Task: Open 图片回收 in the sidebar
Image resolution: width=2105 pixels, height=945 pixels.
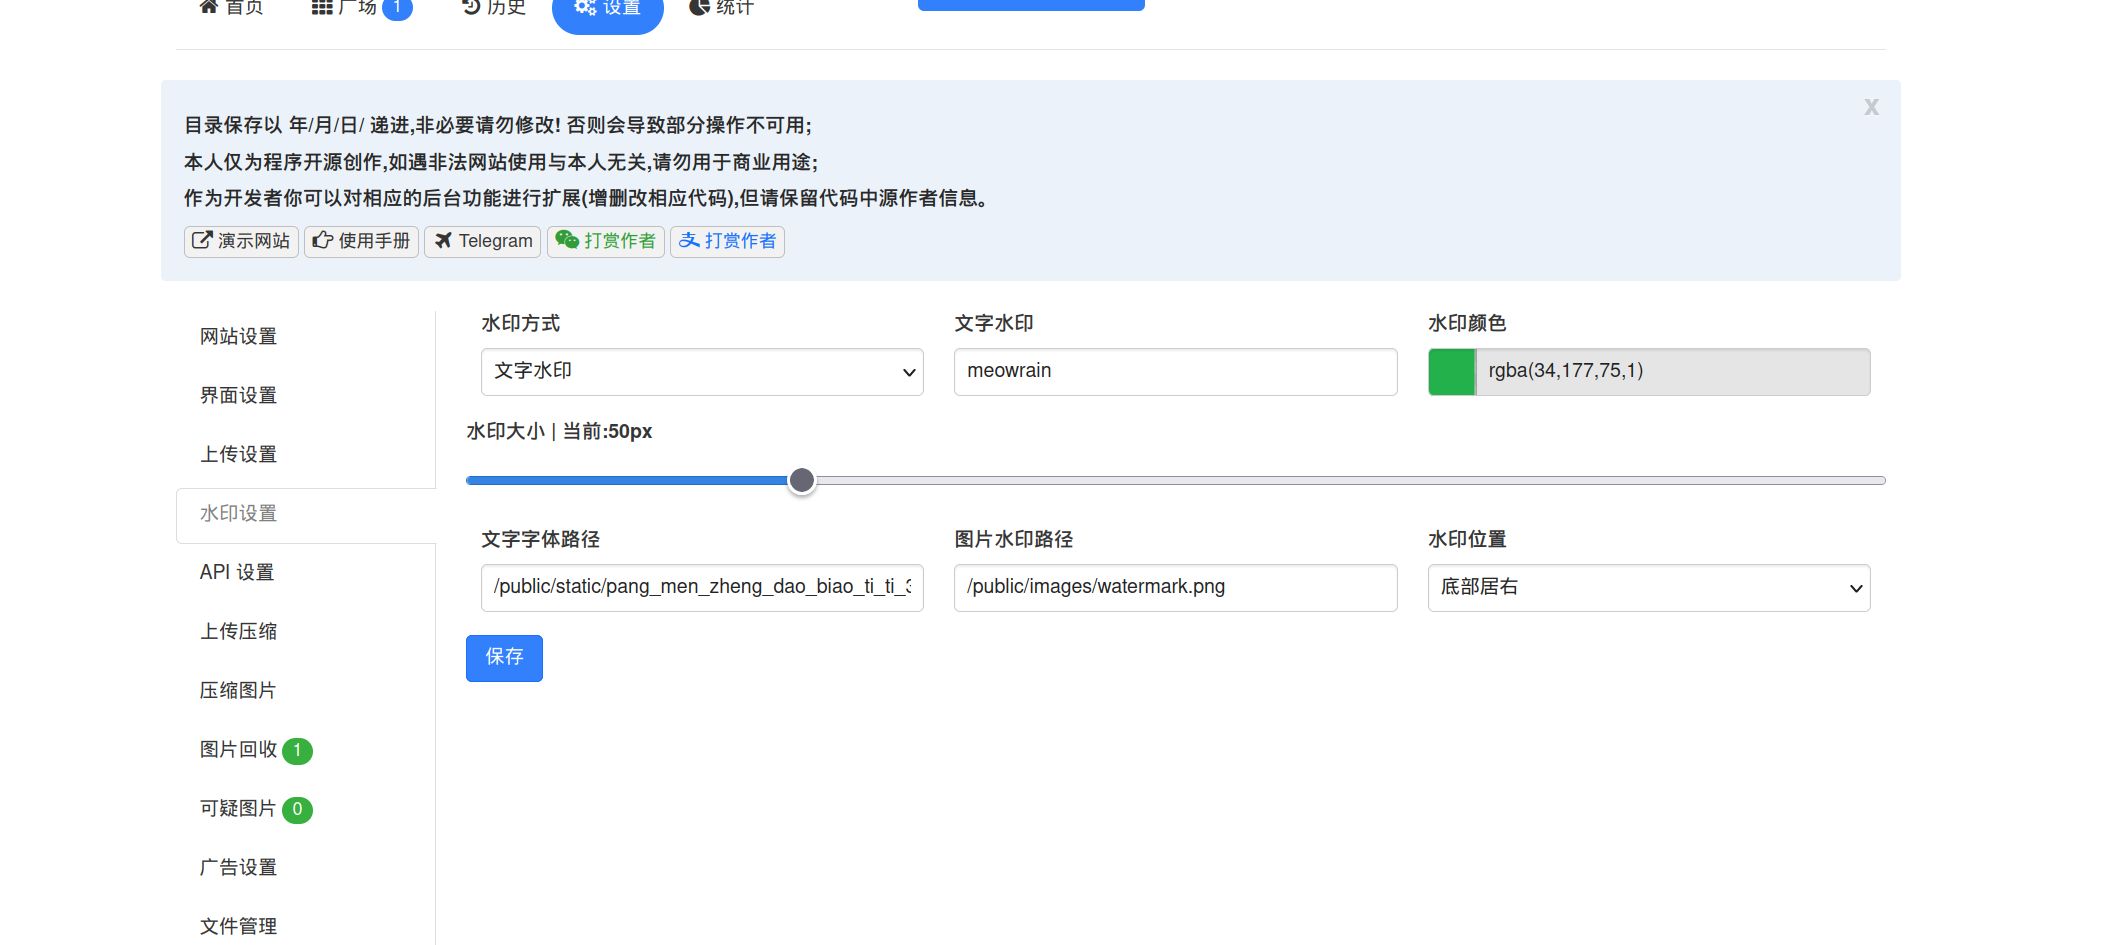Action: [239, 750]
